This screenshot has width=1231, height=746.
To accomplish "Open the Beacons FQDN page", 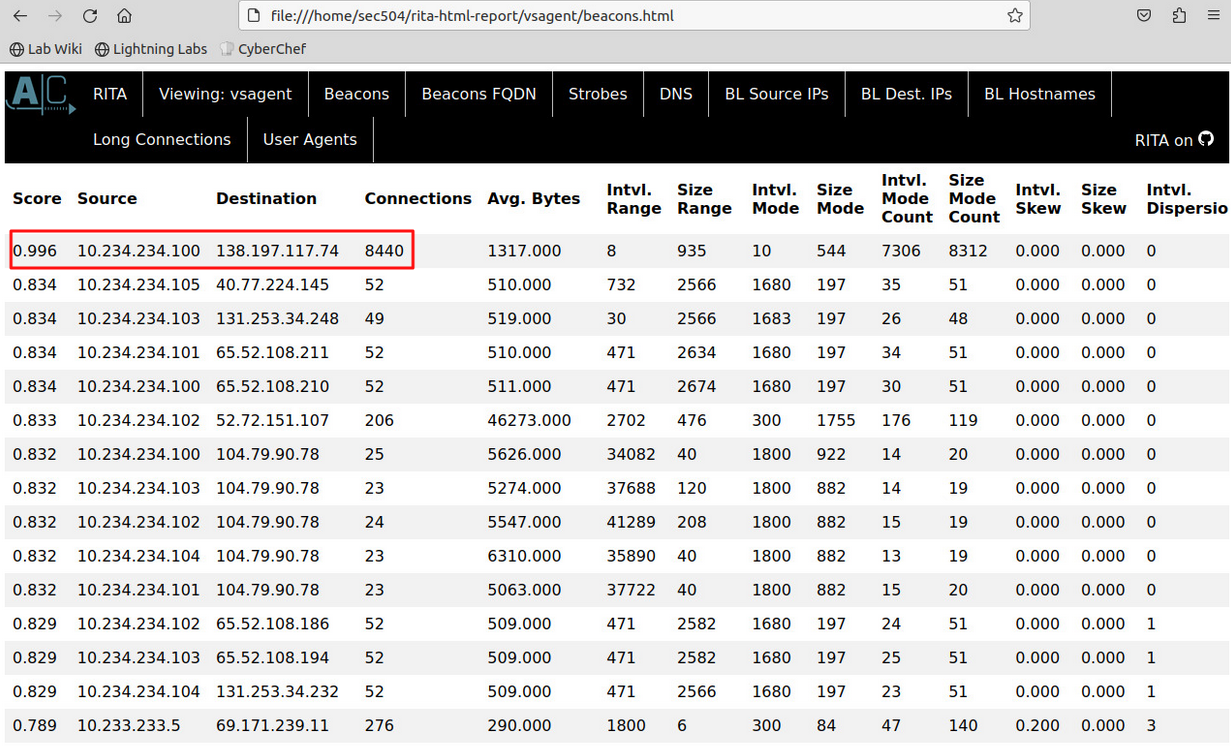I will (479, 94).
